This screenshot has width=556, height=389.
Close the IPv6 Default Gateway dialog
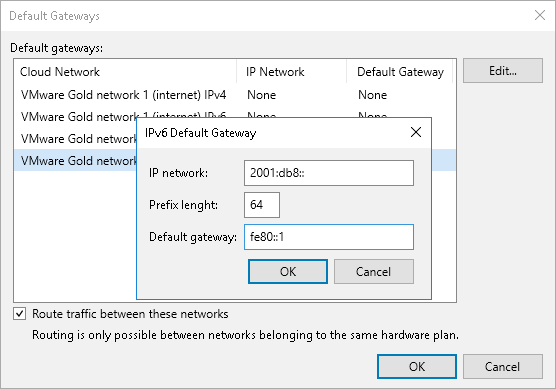416,132
